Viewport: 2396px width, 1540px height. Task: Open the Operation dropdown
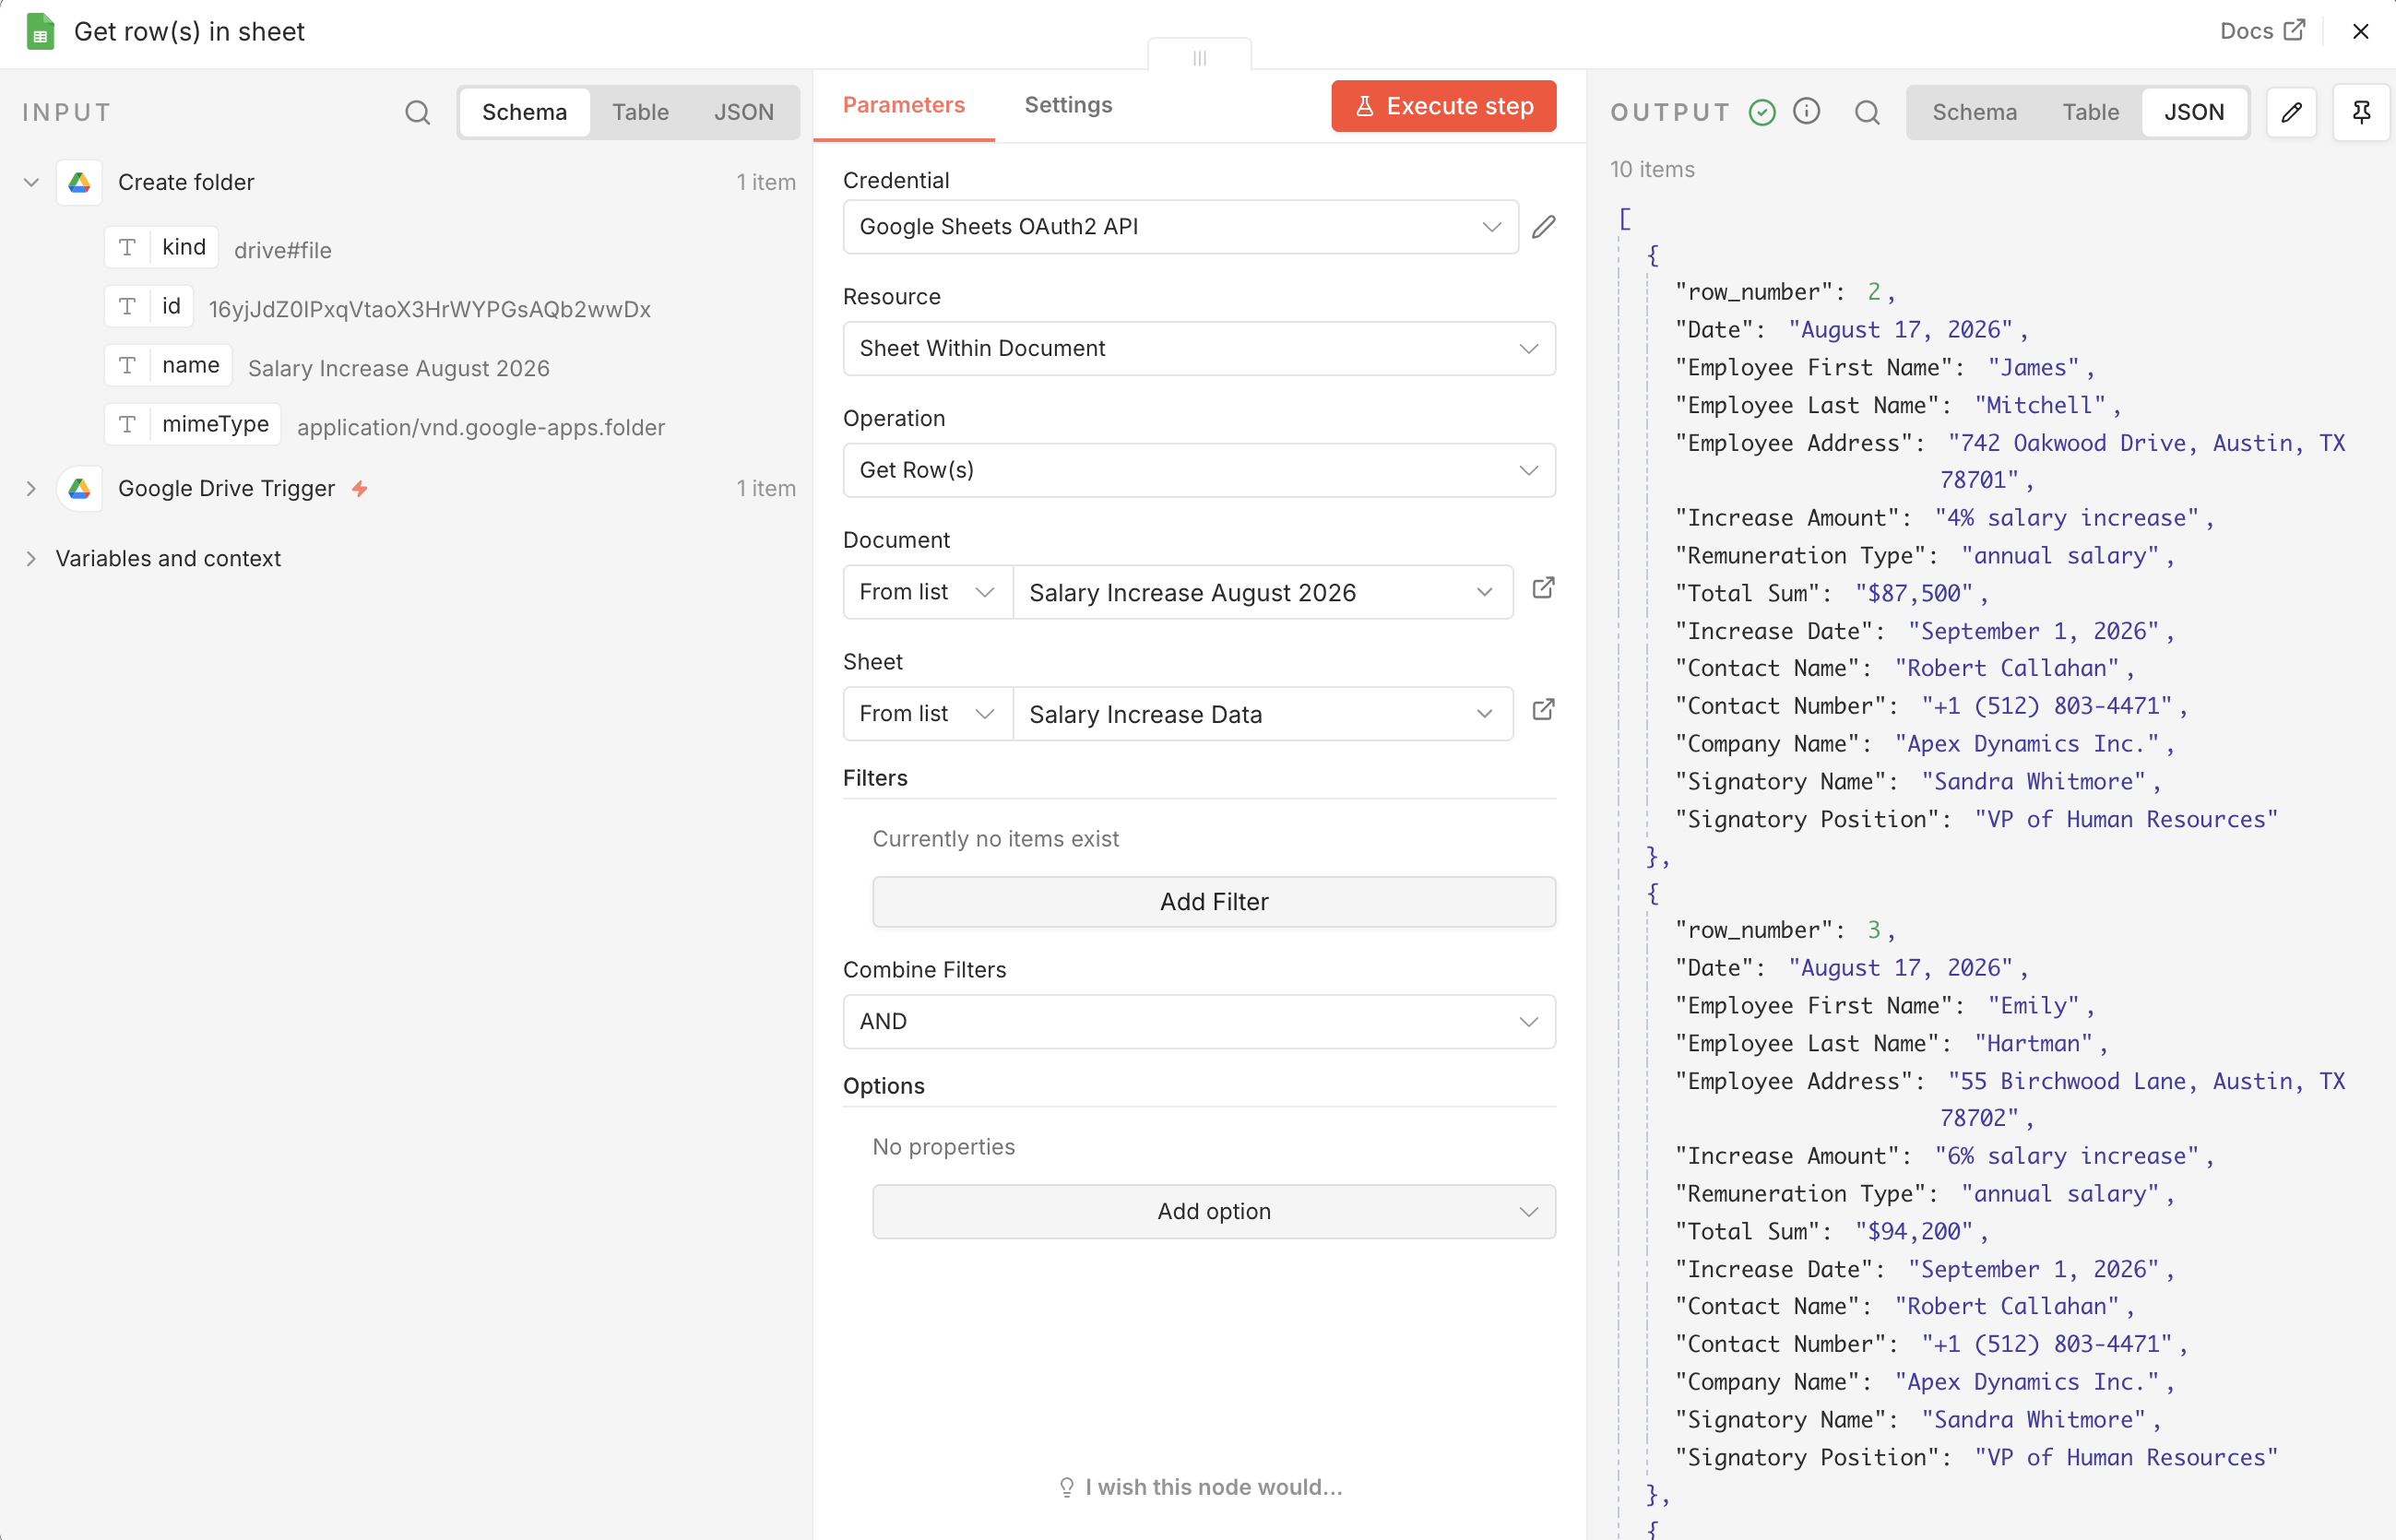(1199, 470)
